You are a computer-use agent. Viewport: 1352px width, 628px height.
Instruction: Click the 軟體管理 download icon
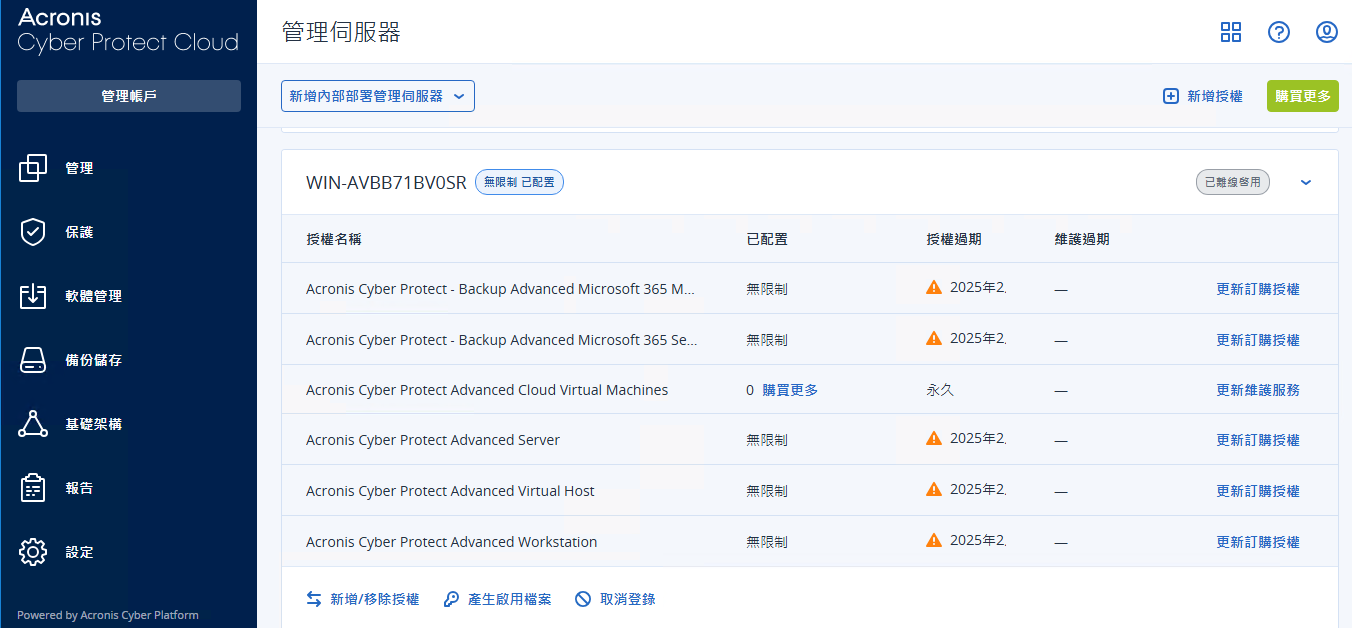click(33, 296)
